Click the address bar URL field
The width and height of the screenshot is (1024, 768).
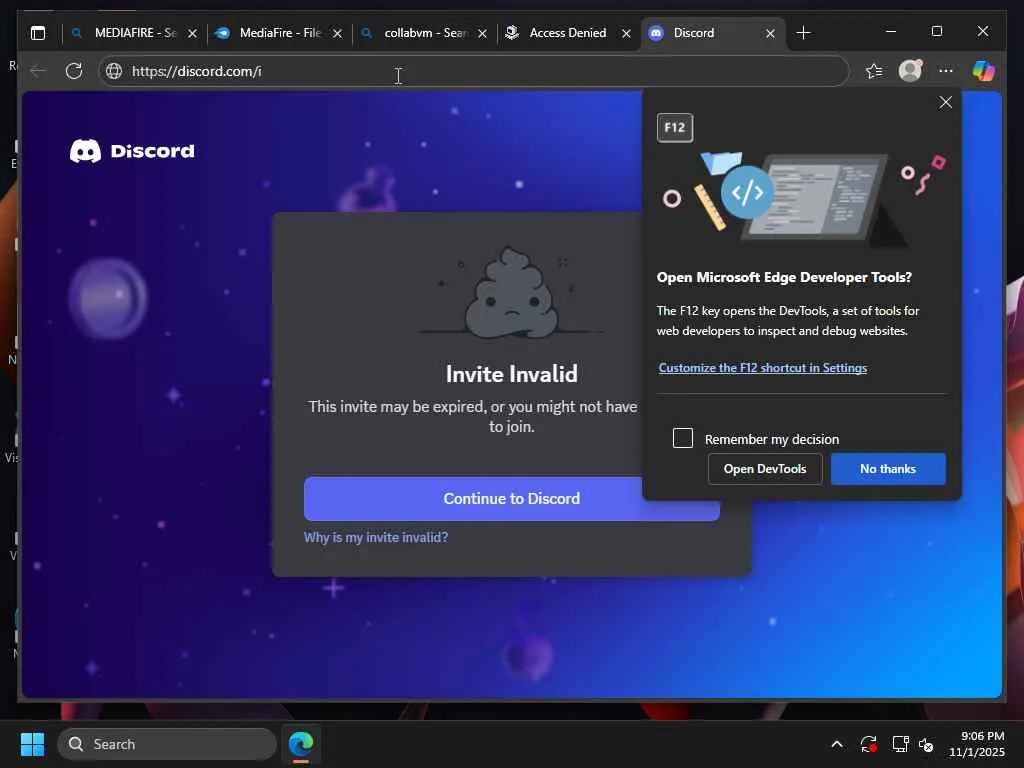click(x=473, y=71)
